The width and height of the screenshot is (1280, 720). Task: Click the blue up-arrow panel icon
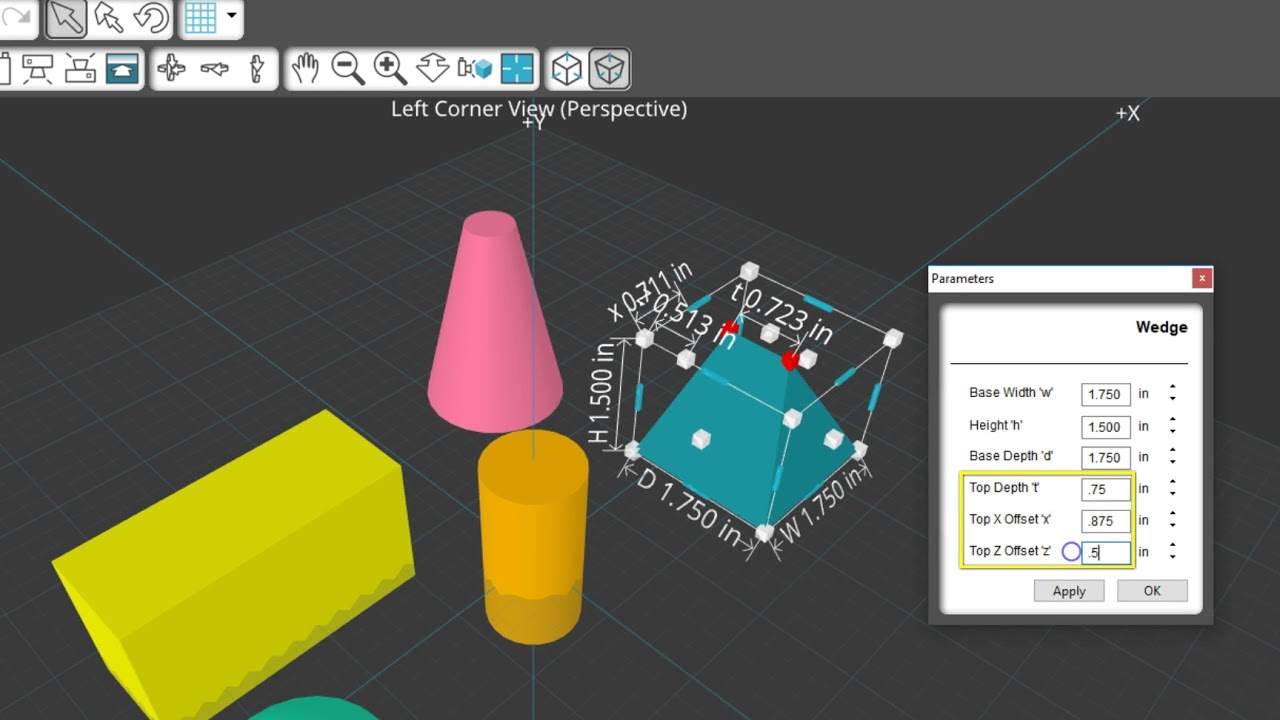[x=122, y=68]
